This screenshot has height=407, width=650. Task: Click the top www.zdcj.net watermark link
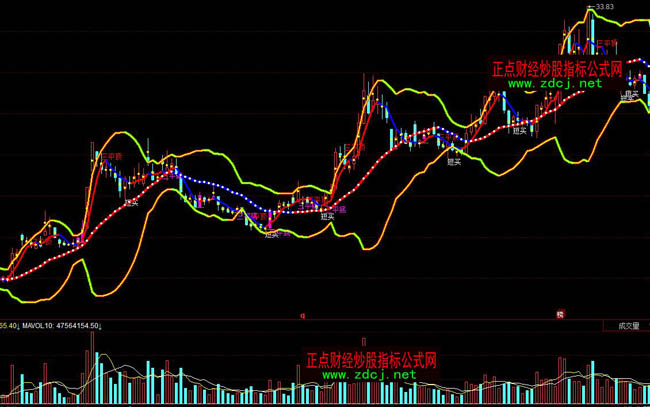(x=555, y=84)
